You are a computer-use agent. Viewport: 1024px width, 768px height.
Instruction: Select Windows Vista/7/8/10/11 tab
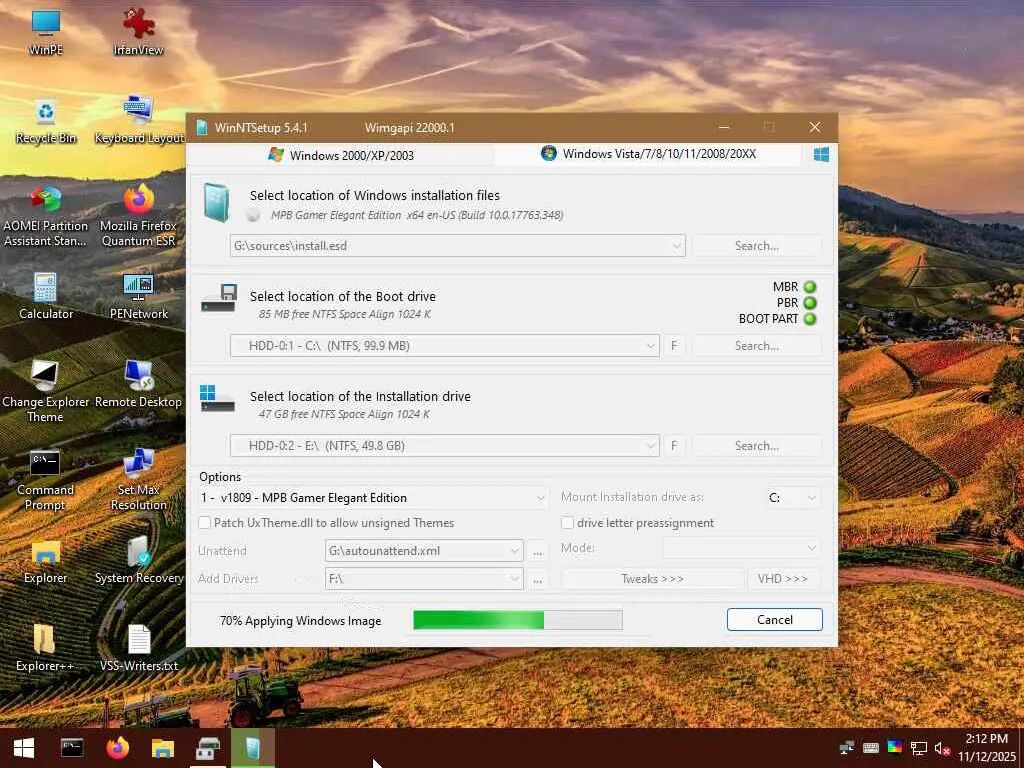pyautogui.click(x=648, y=154)
